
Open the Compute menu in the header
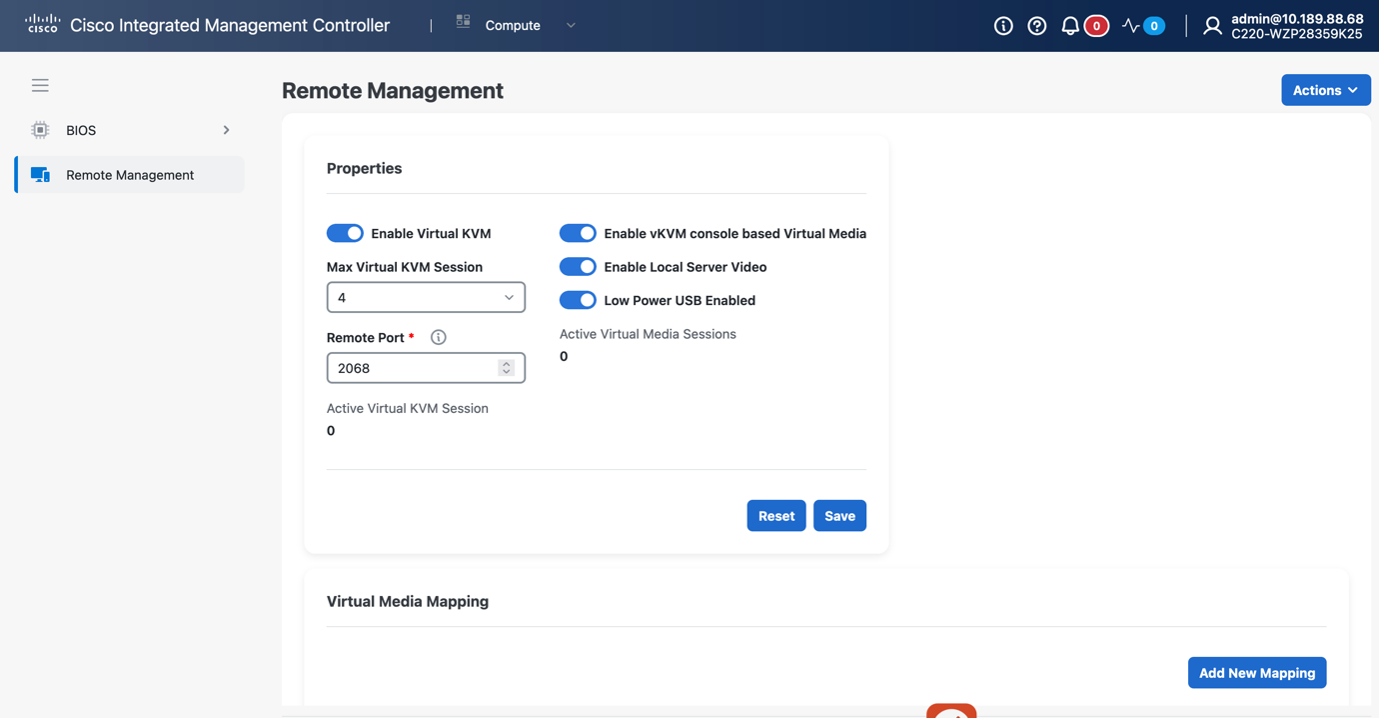click(514, 25)
